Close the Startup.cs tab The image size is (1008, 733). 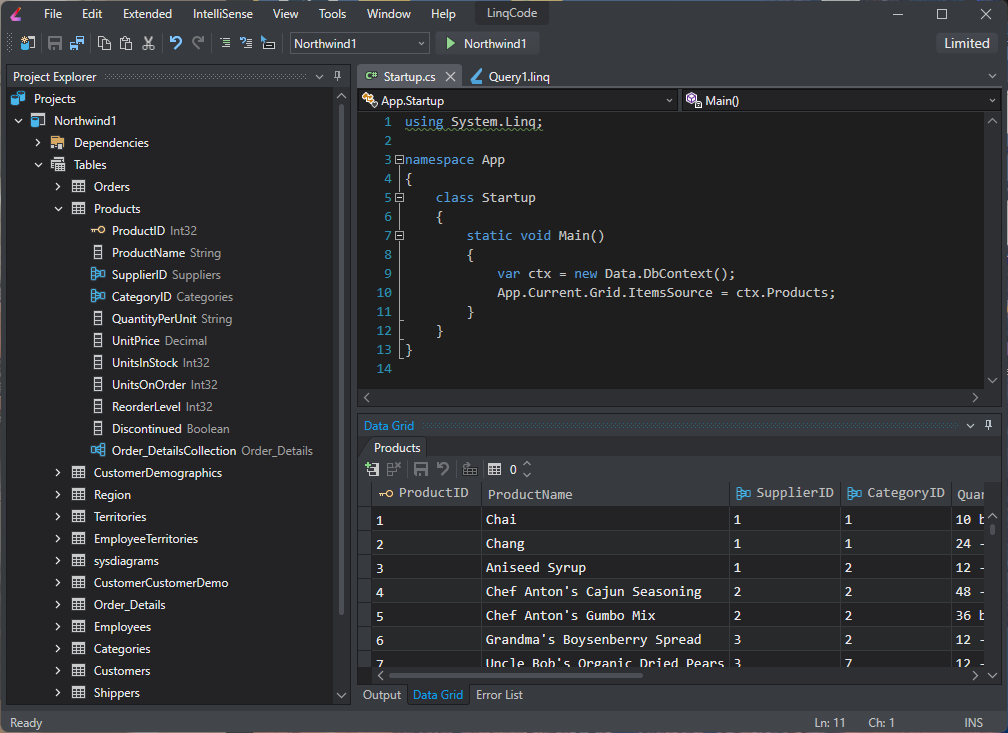[x=451, y=77]
